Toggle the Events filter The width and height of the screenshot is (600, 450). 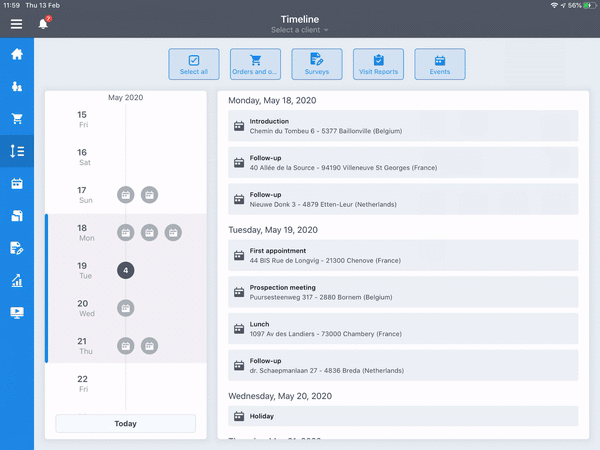tap(440, 64)
